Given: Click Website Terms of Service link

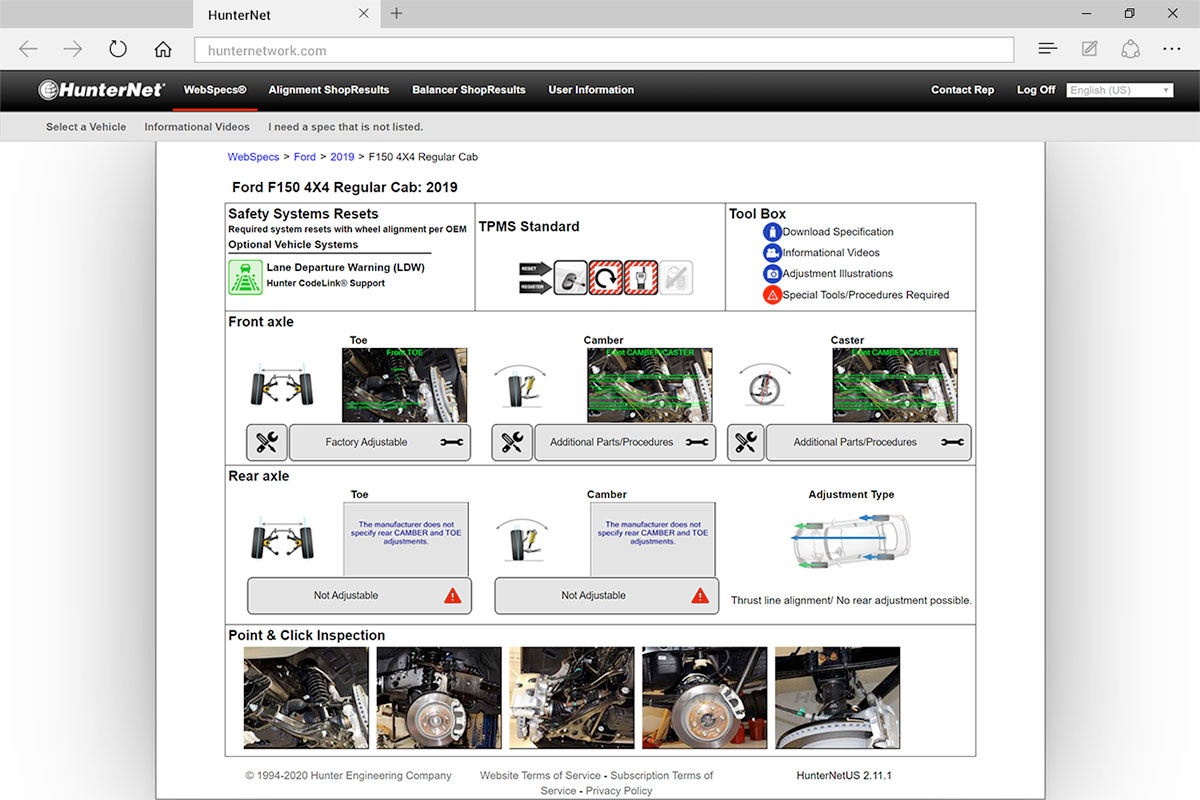Looking at the screenshot, I should pyautogui.click(x=540, y=775).
